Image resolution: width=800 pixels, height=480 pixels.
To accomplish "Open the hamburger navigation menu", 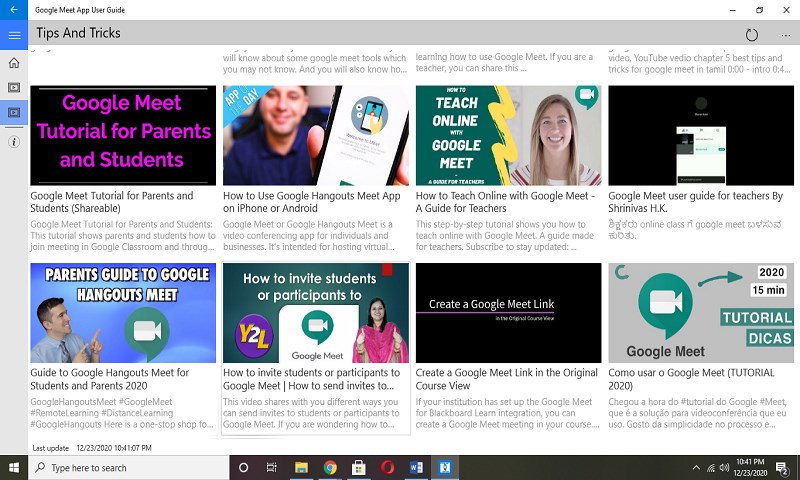I will [x=14, y=35].
